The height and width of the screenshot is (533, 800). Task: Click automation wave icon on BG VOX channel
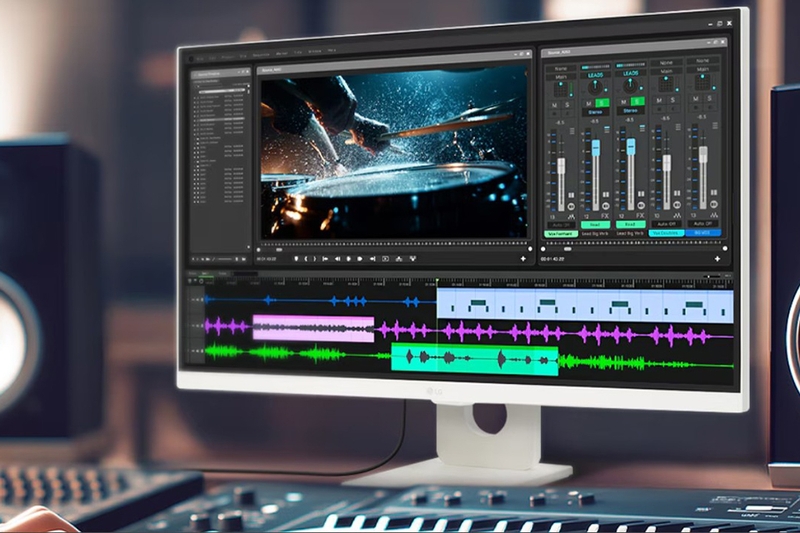(714, 215)
